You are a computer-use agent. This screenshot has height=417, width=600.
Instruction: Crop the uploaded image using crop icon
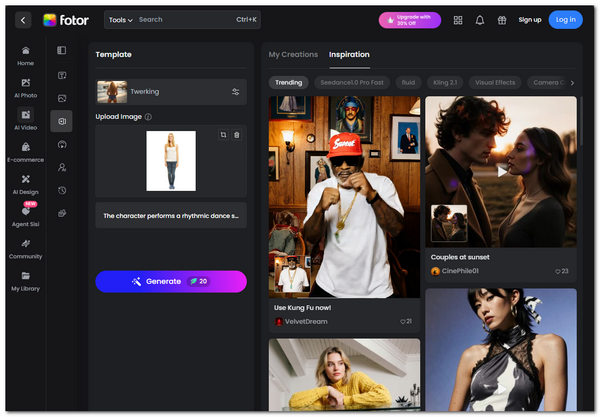(x=222, y=135)
